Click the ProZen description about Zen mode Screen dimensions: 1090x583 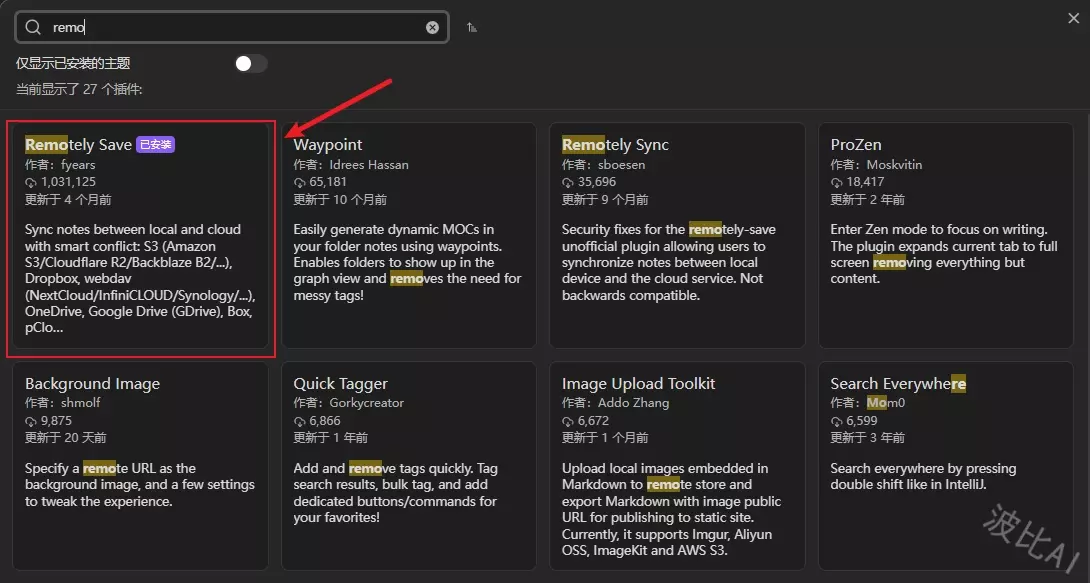pyautogui.click(x=944, y=254)
